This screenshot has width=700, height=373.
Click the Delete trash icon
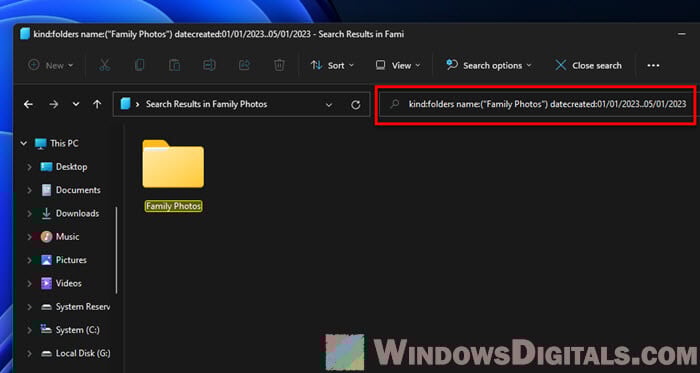[x=279, y=66]
